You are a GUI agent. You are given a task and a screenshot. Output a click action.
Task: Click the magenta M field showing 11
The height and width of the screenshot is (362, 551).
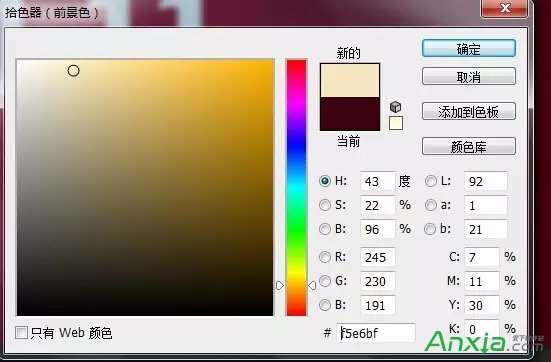tap(481, 281)
